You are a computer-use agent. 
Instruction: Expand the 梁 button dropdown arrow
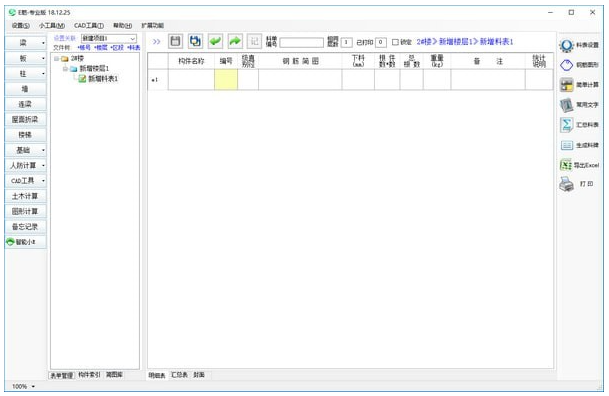pos(43,43)
